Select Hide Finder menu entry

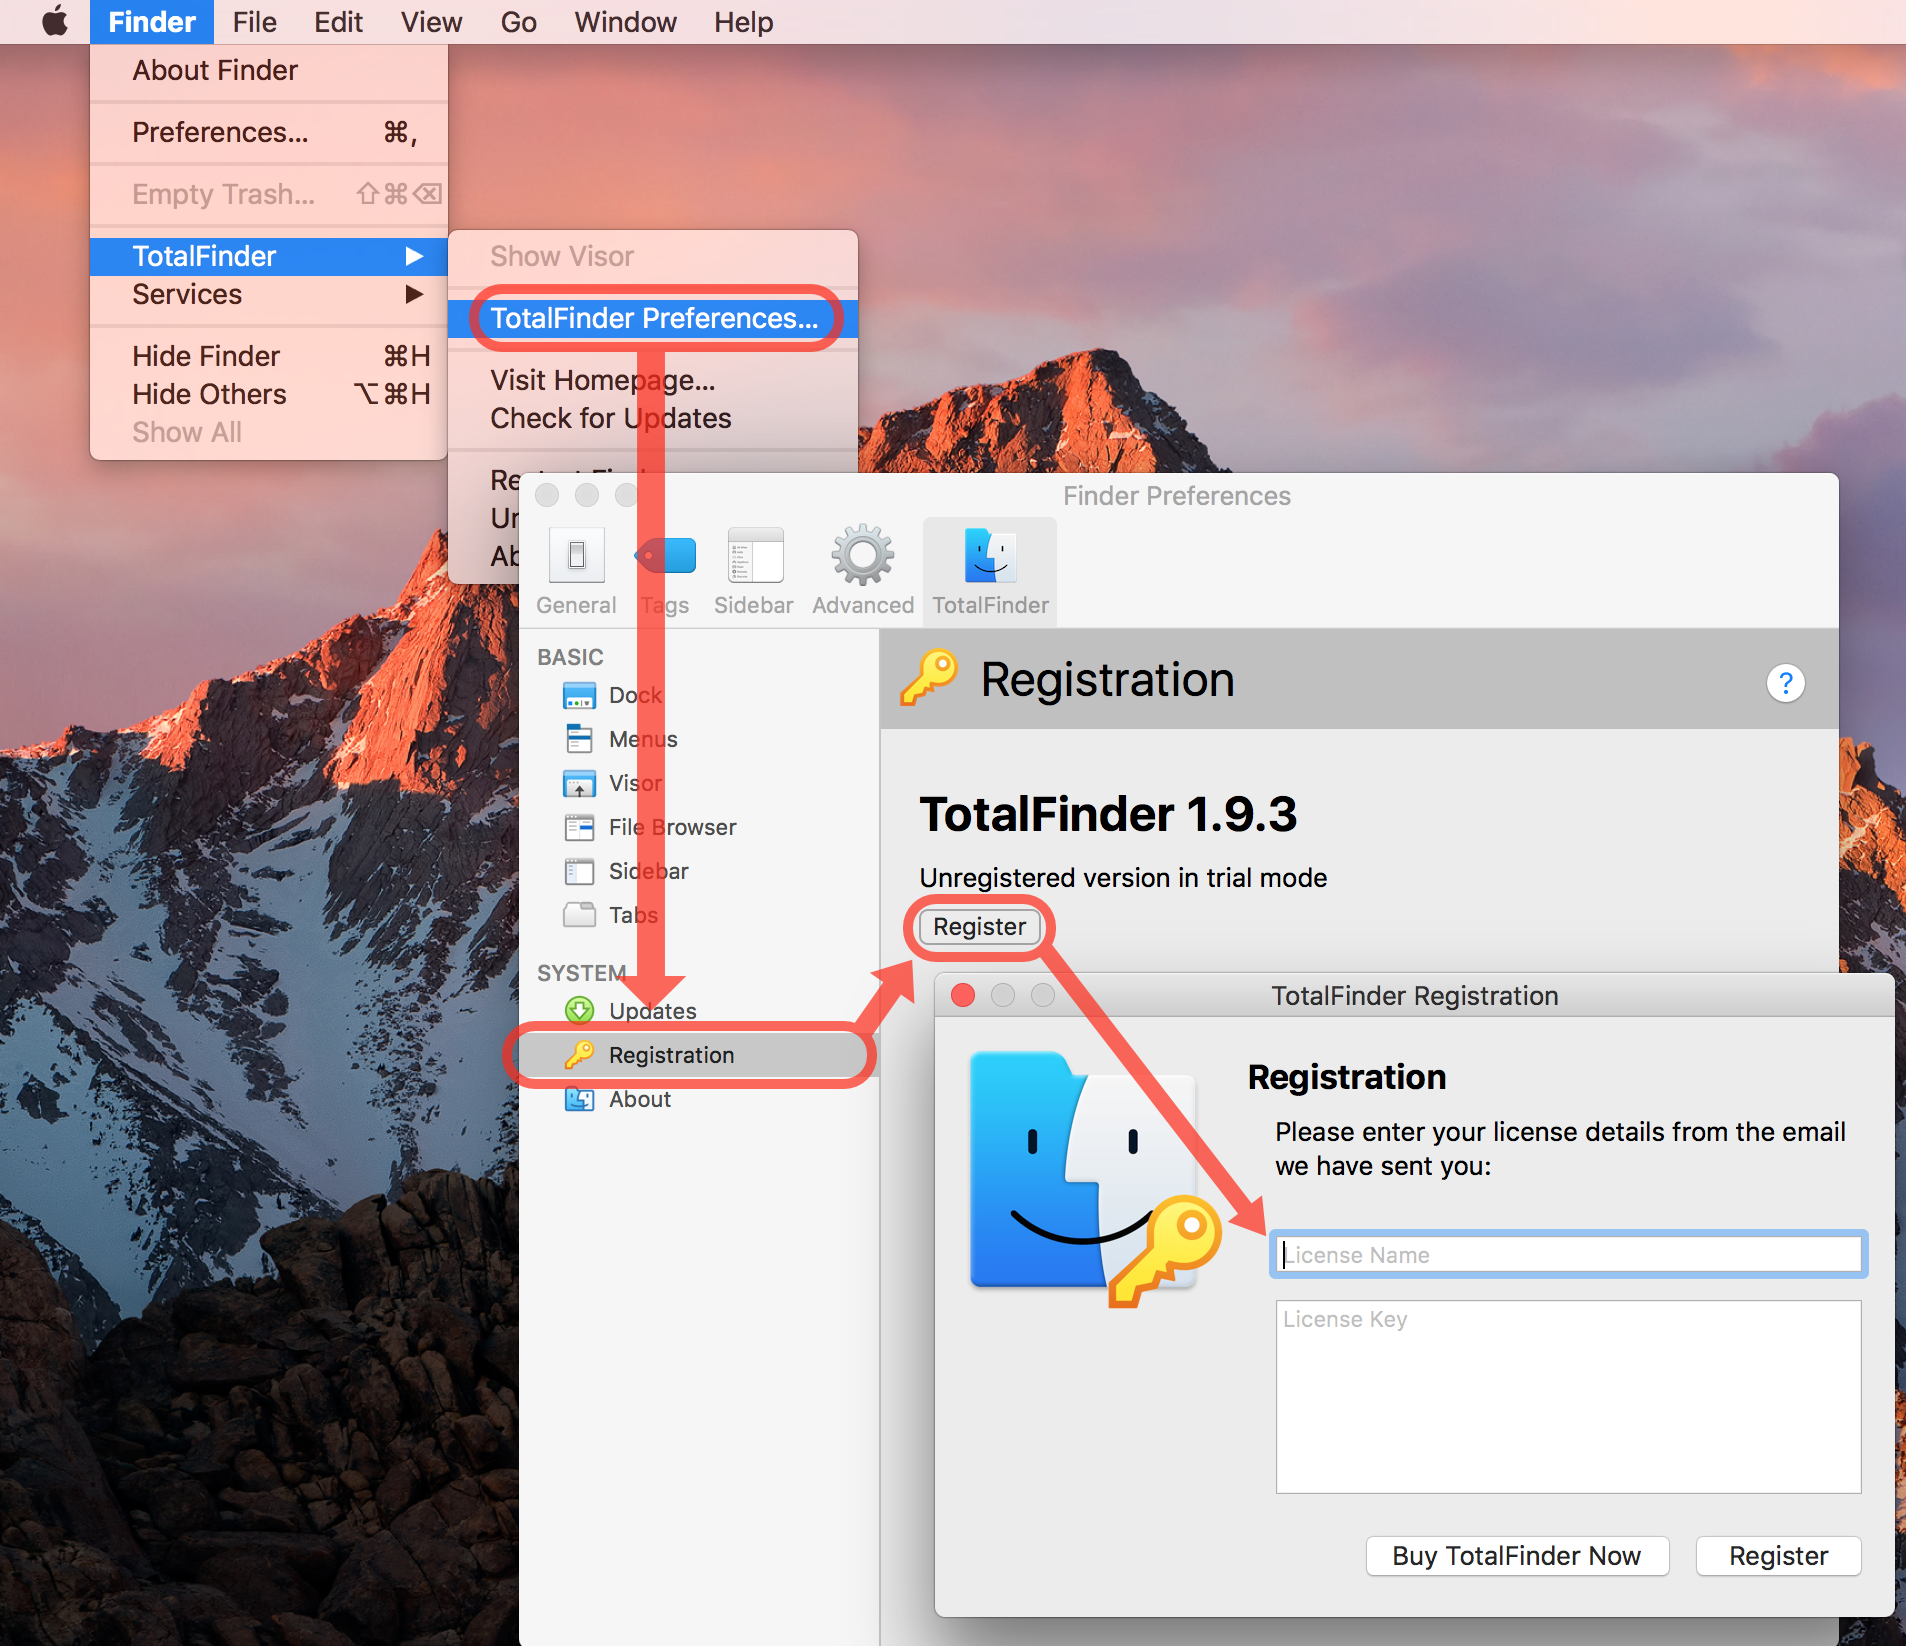[269, 356]
